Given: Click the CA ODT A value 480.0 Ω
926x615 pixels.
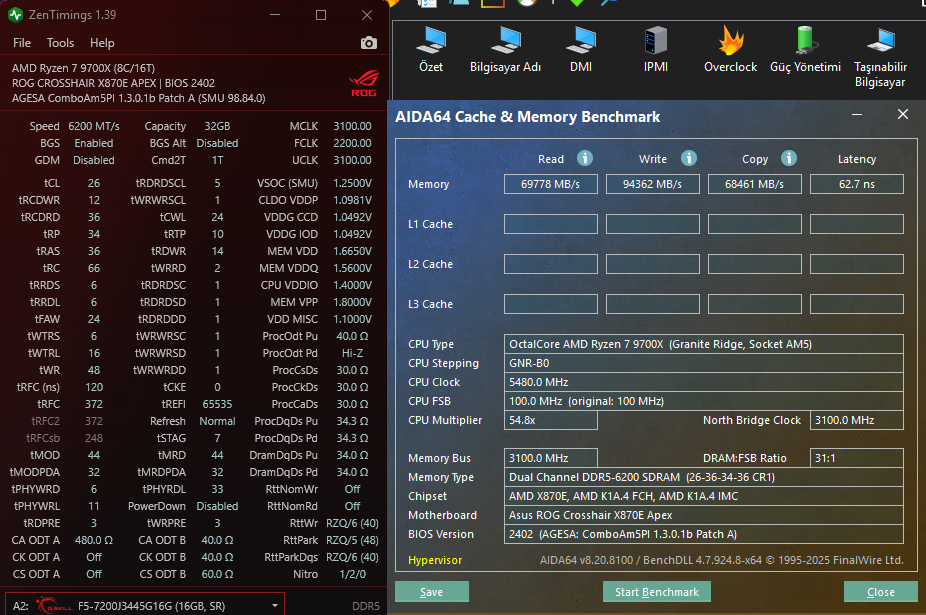Looking at the screenshot, I should pos(94,540).
